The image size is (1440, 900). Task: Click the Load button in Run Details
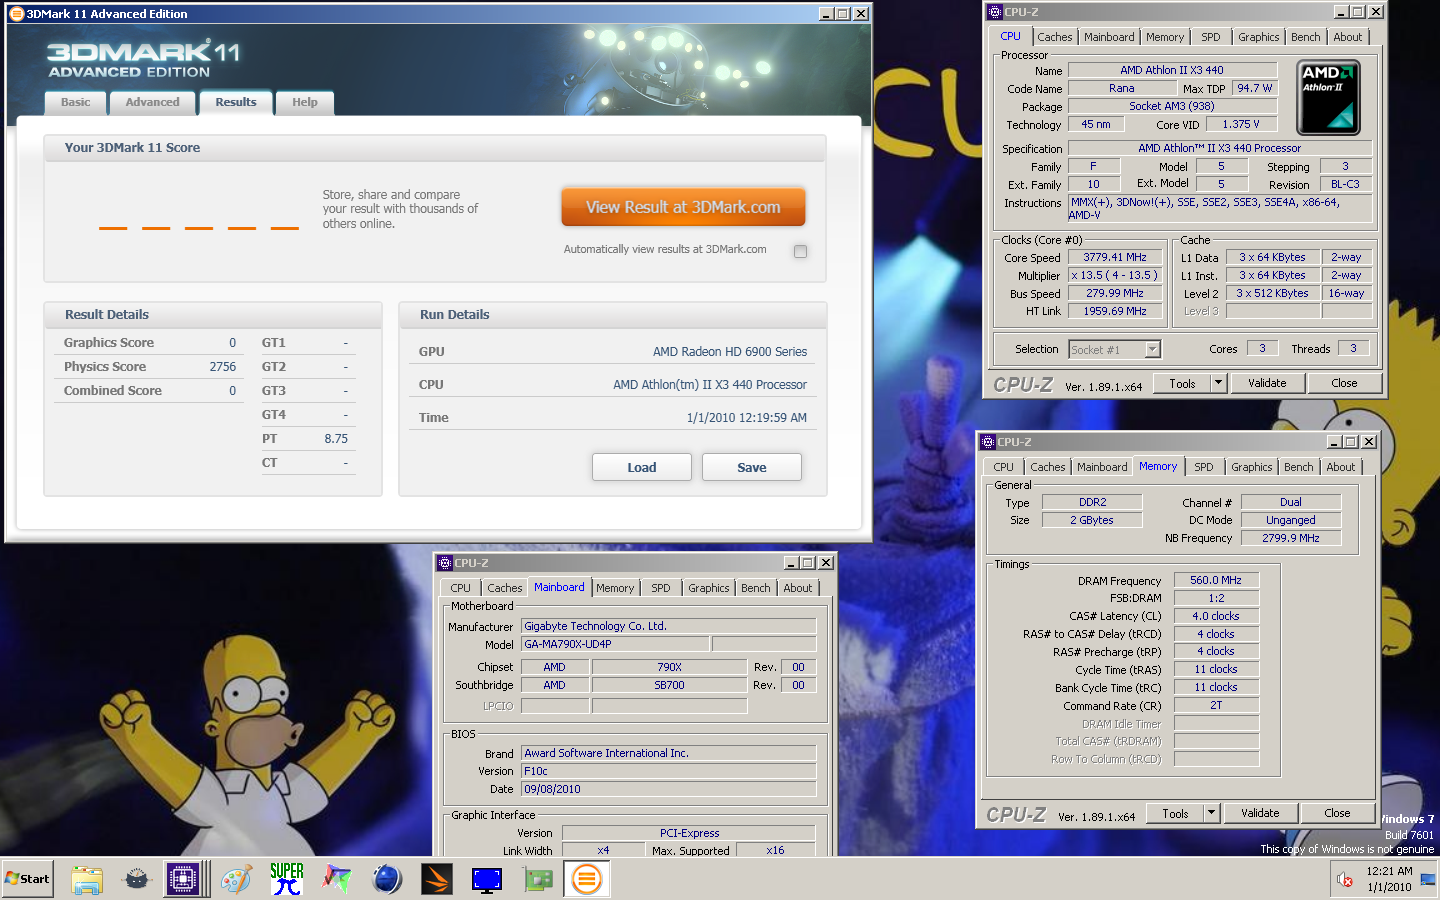pos(642,467)
